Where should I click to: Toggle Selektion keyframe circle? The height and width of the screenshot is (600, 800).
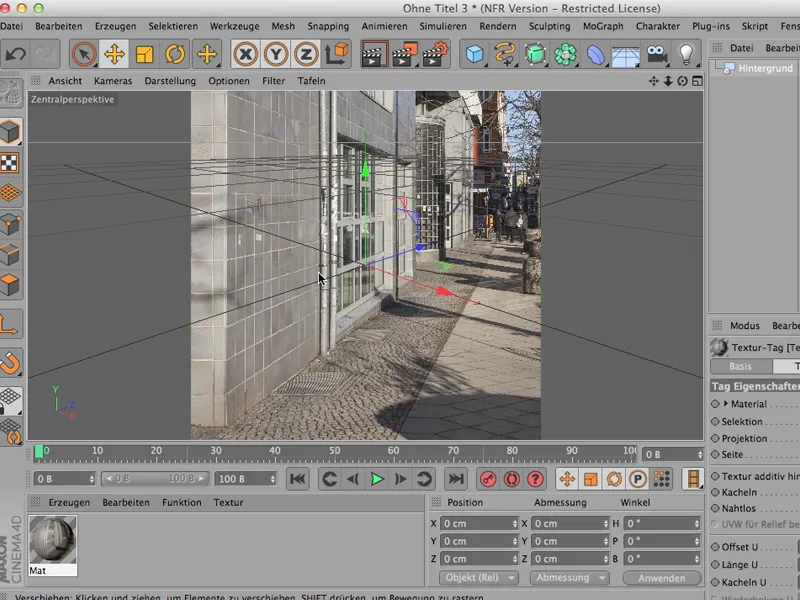pos(715,421)
